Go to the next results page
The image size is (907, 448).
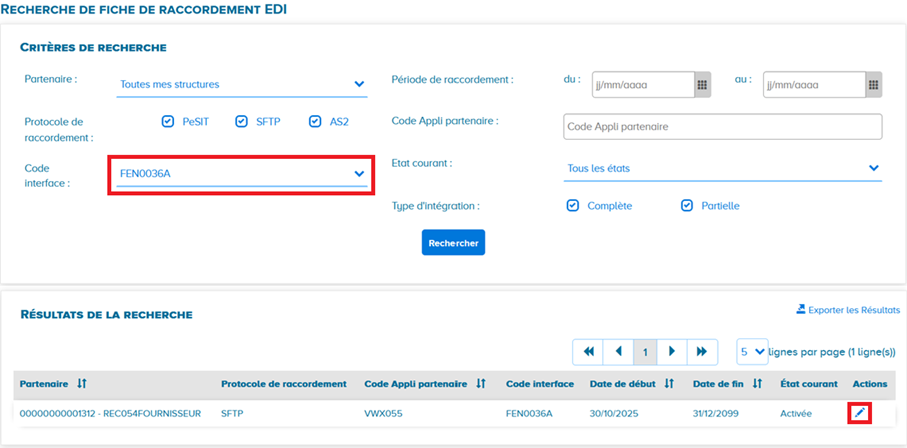tap(672, 352)
